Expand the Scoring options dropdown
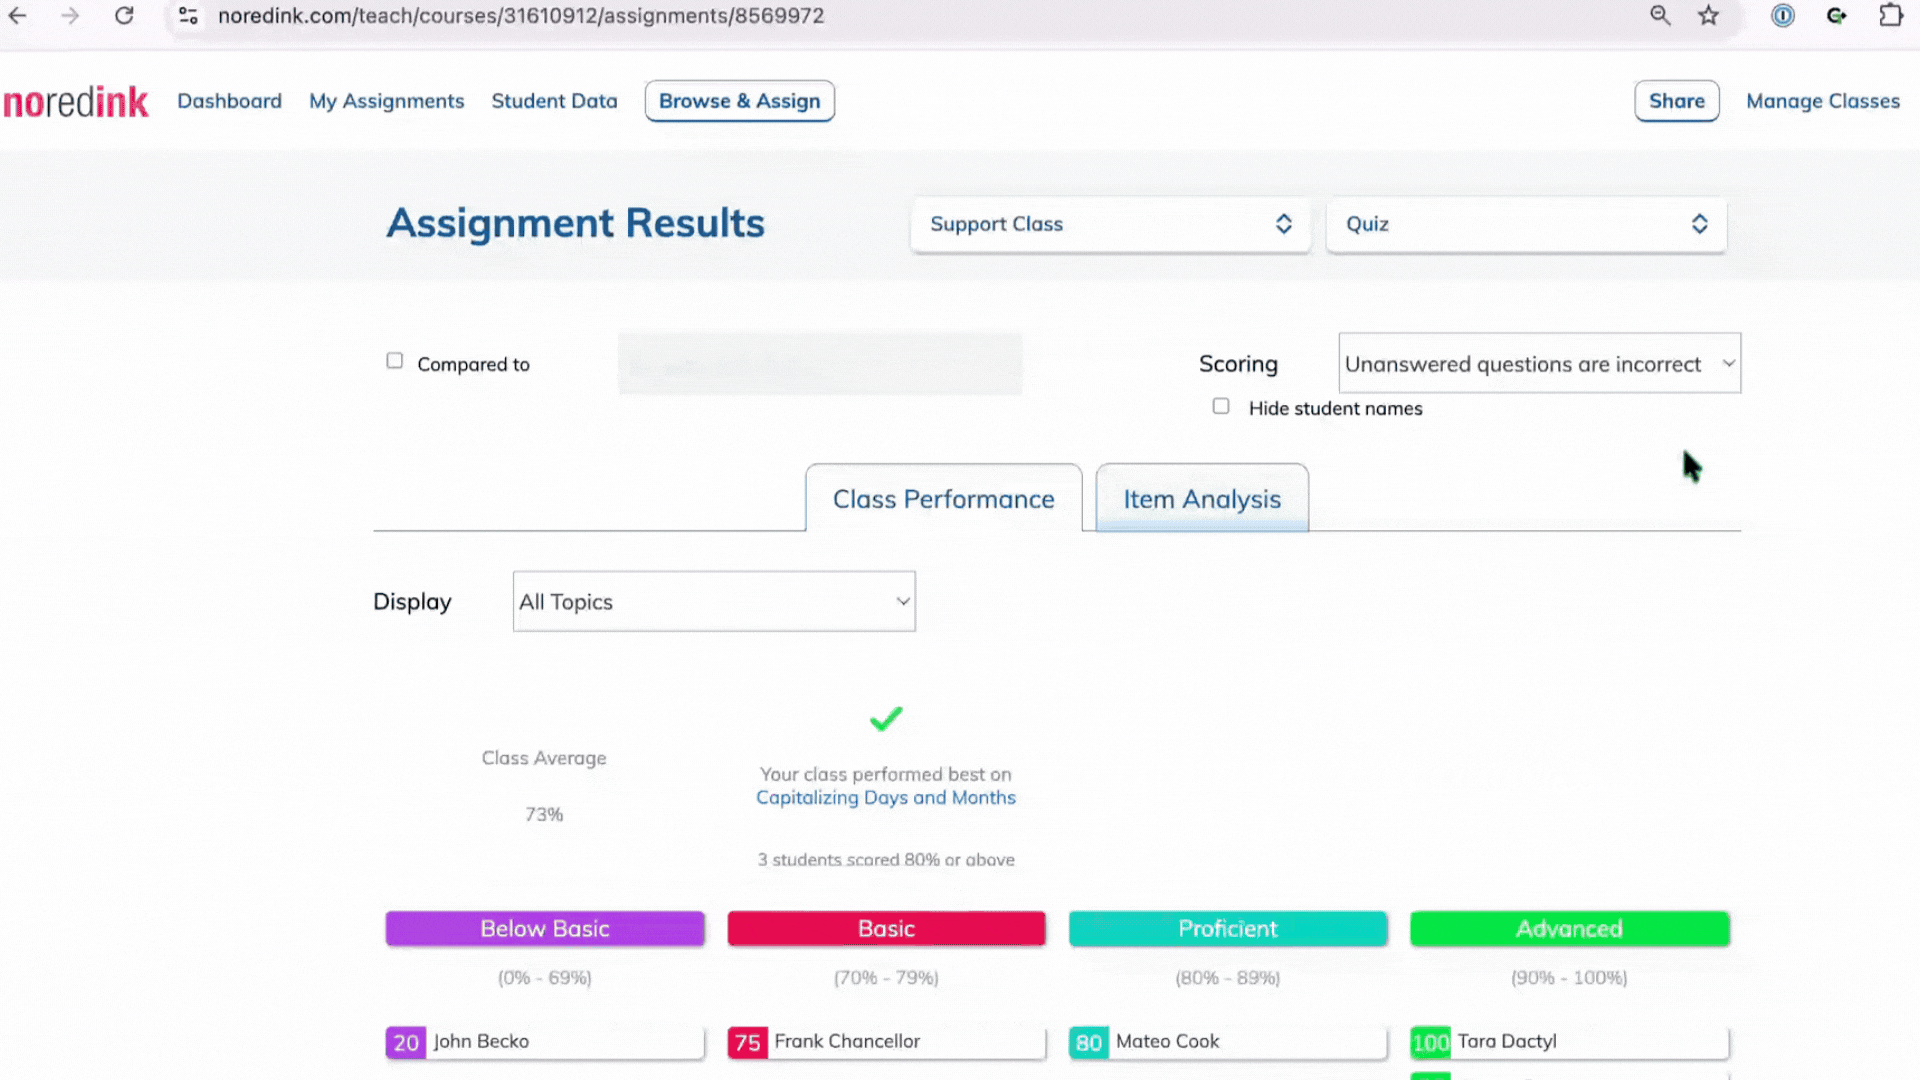1920x1080 pixels. click(x=1539, y=363)
